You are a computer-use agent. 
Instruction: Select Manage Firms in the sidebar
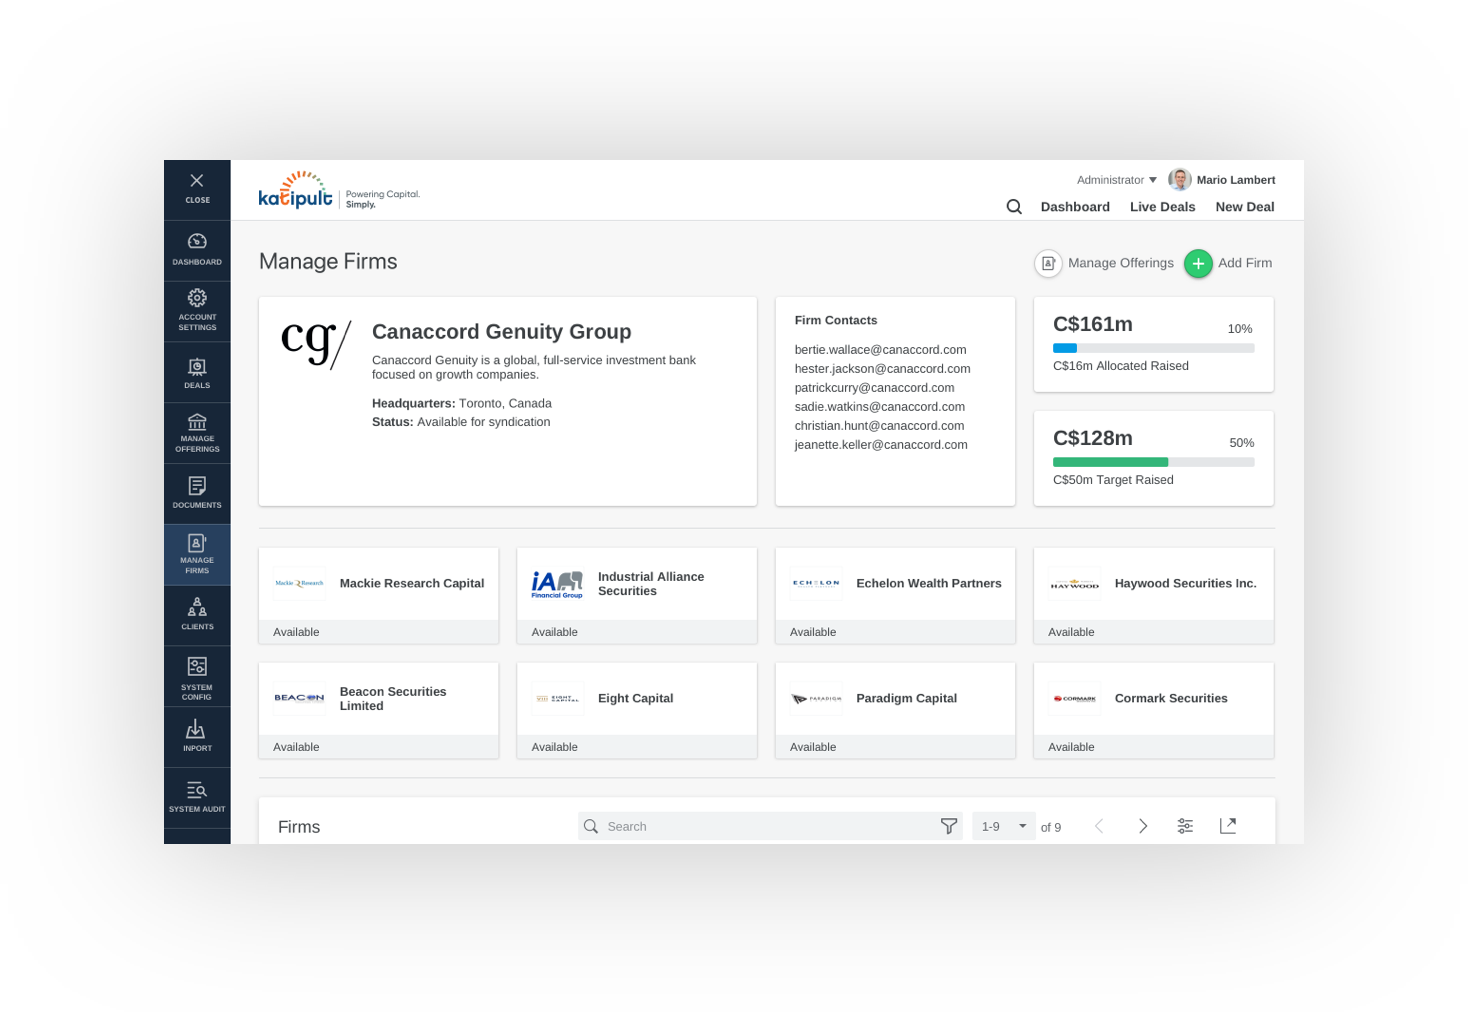pos(197,555)
